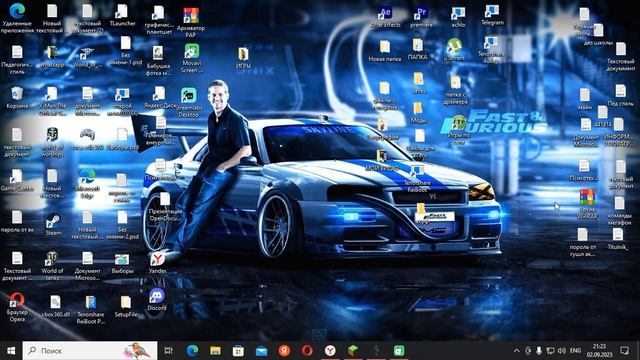Open Microsoft Edge from the taskbar
The image size is (640, 360).
point(192,351)
